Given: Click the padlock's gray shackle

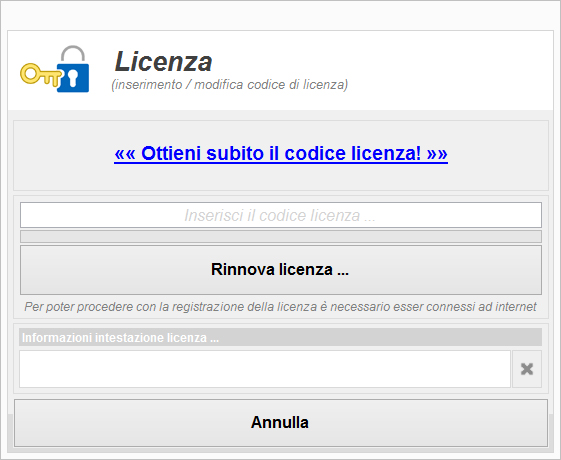Looking at the screenshot, I should pos(73,54).
